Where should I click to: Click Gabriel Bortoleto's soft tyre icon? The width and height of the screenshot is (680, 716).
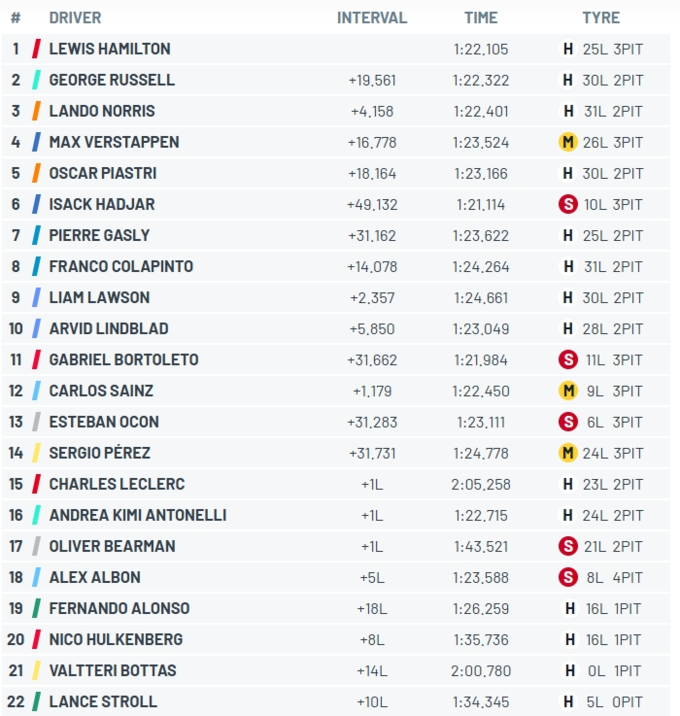[568, 359]
